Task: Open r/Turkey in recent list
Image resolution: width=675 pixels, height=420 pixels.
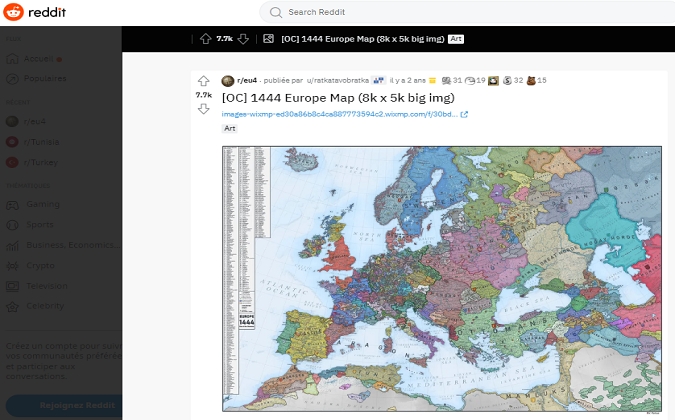Action: 40,163
